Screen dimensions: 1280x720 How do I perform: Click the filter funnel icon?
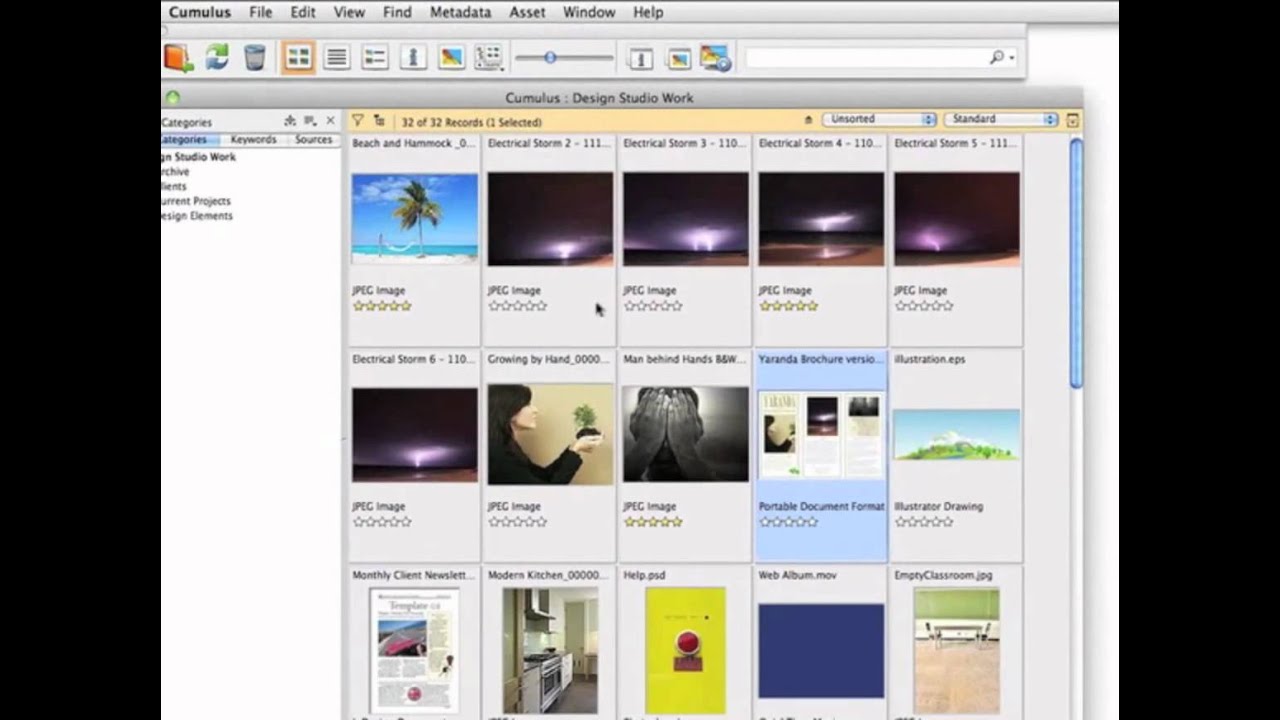(x=357, y=120)
